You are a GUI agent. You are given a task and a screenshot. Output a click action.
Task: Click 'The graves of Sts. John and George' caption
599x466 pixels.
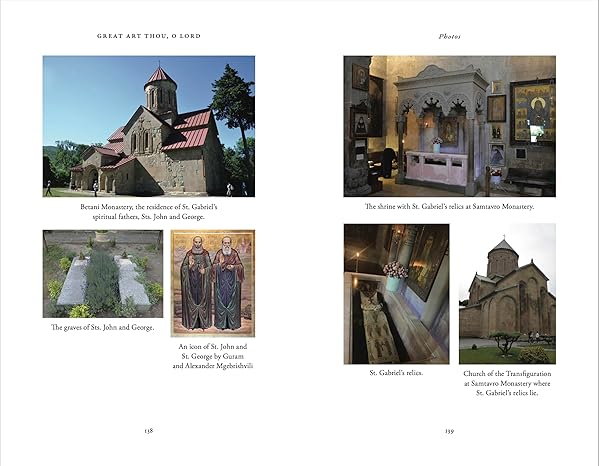[103, 327]
